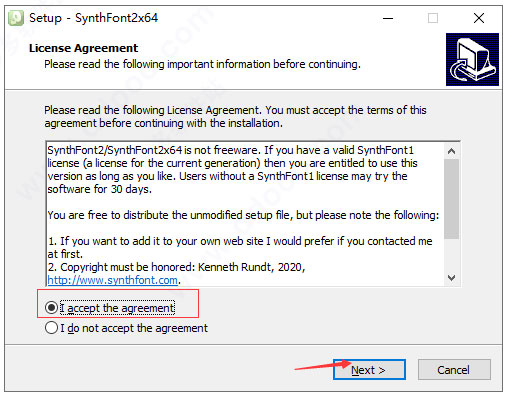Screen dimensions: 511x396
Task: Click the License Agreement heading
Action: 83,48
